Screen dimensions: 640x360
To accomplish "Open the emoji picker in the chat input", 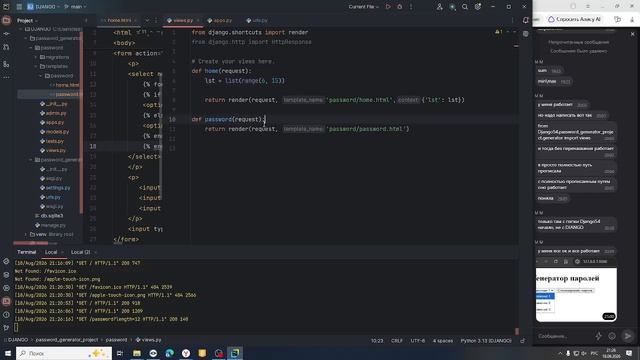I will (x=612, y=336).
